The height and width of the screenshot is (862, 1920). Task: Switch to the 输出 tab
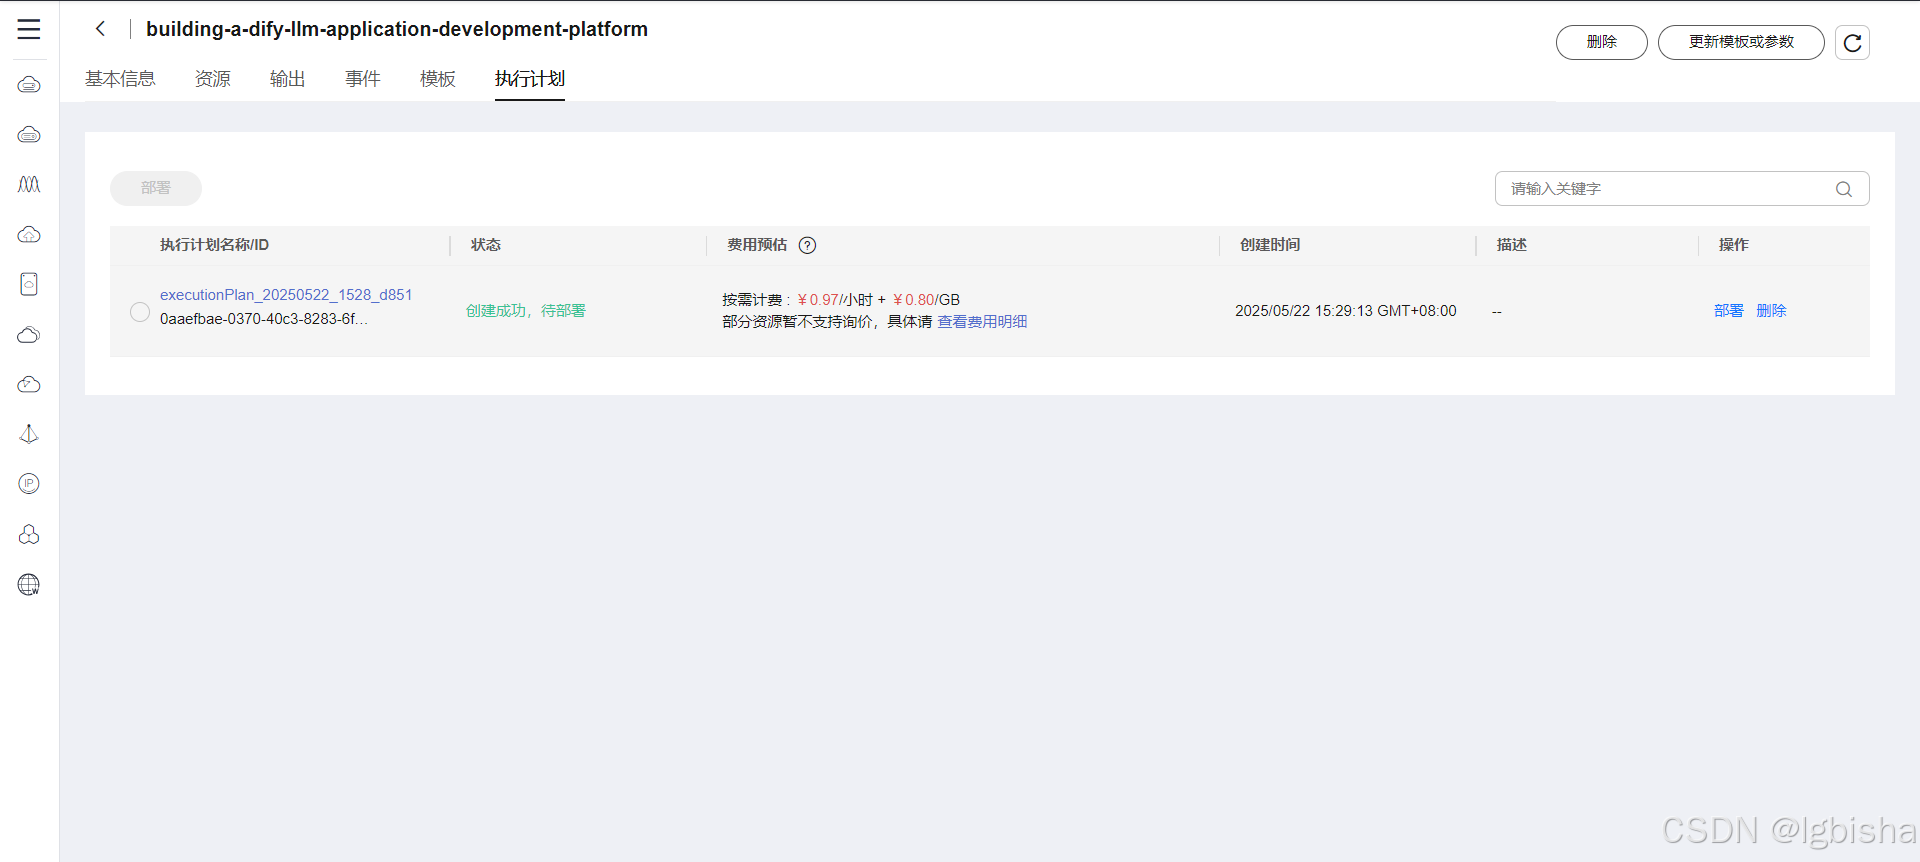tap(288, 79)
